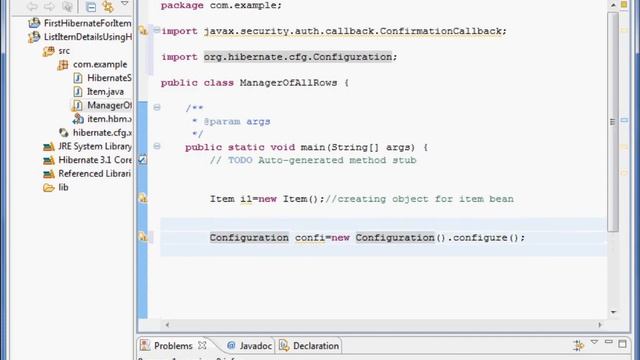Click the hibernate.cfg configuration file icon
The width and height of the screenshot is (640, 360).
[63, 133]
